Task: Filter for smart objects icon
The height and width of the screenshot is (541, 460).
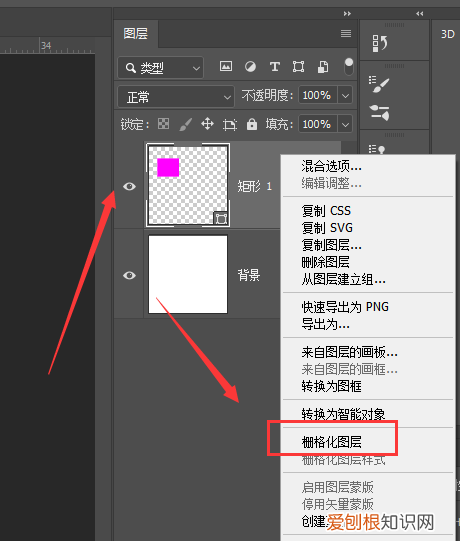Action: click(x=323, y=67)
